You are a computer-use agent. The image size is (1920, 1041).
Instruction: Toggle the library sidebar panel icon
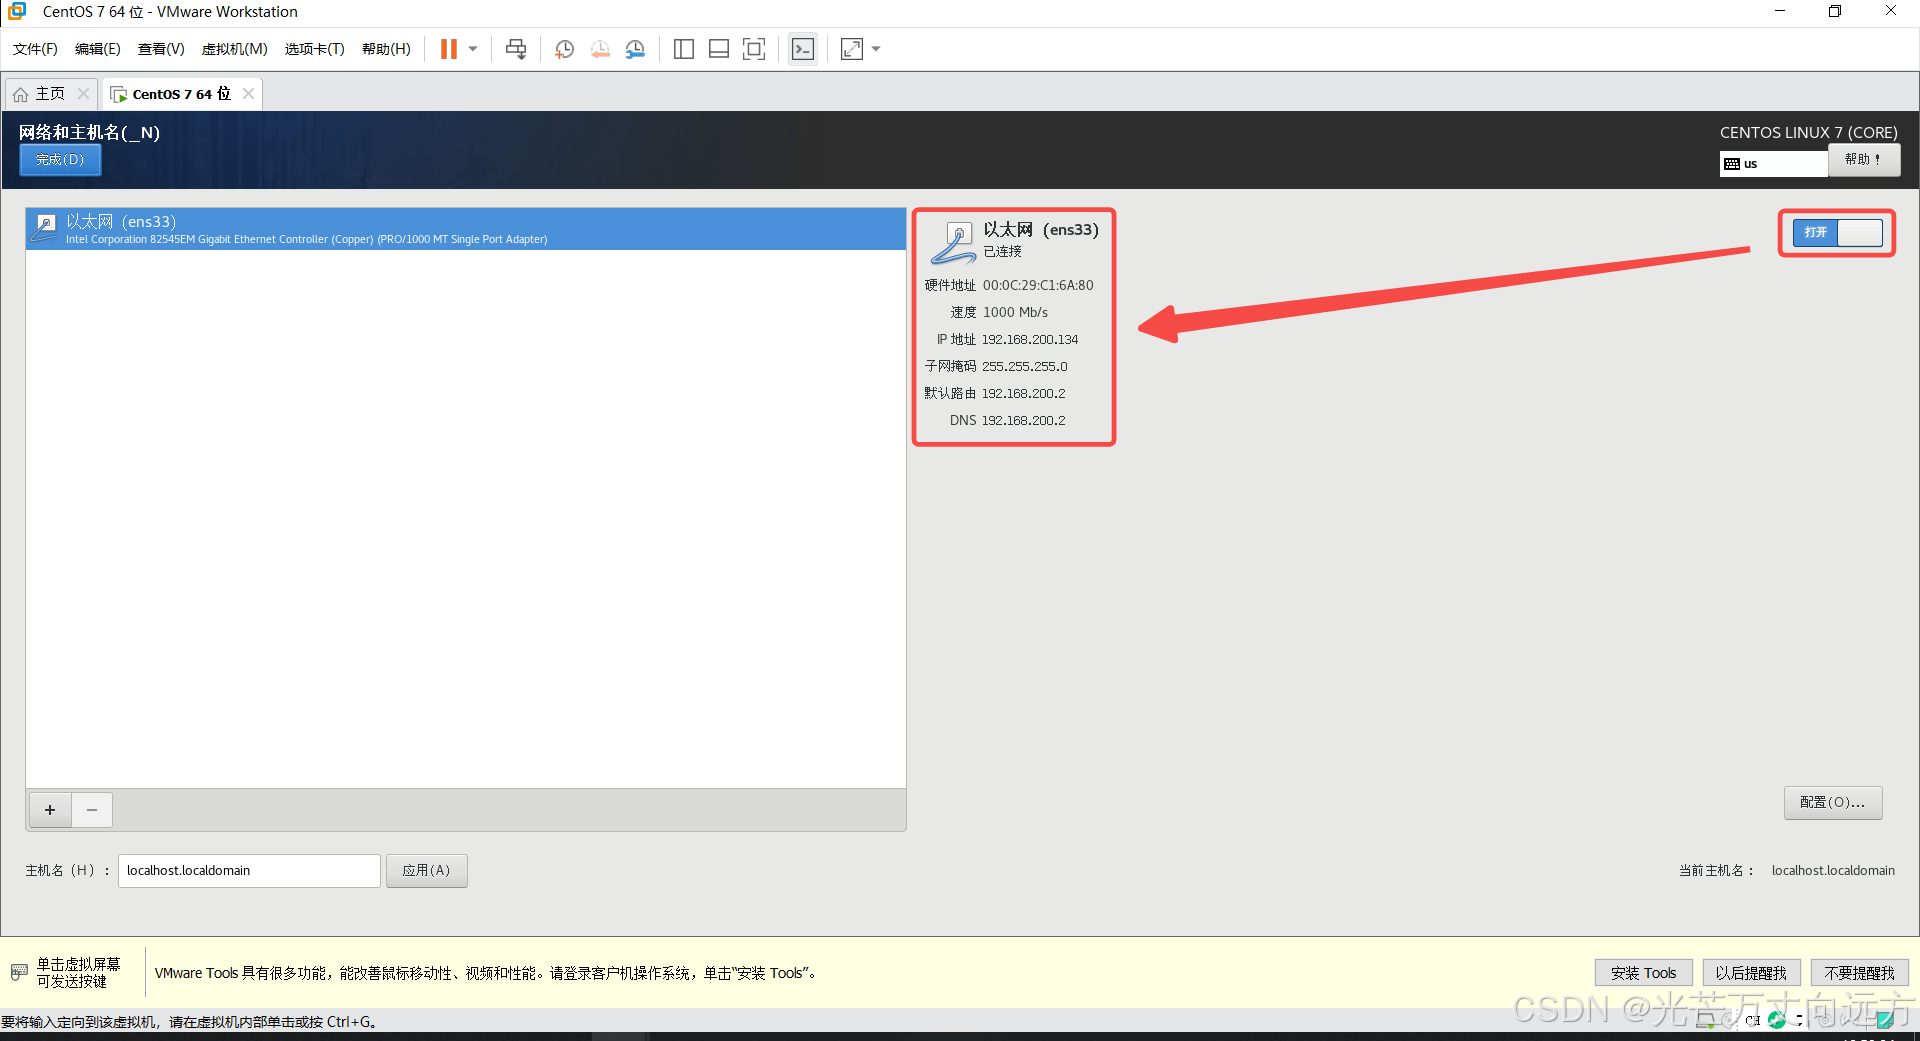[x=684, y=49]
